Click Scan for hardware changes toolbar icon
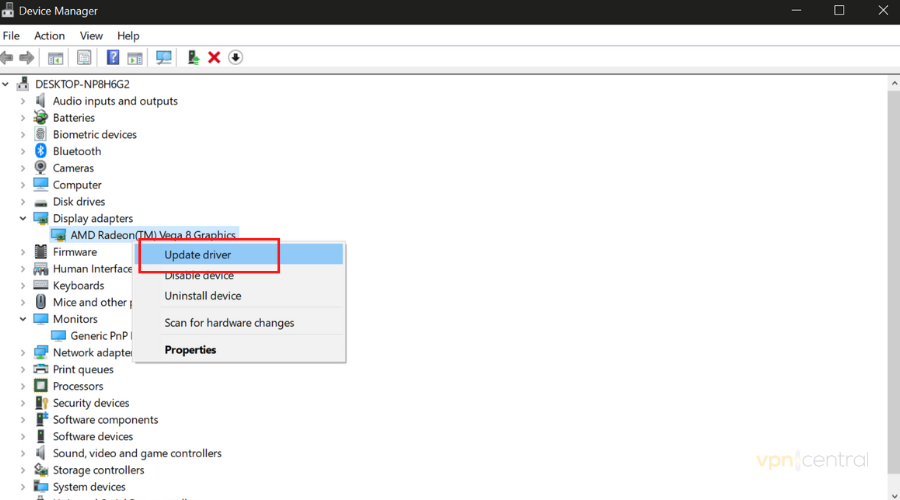 point(163,58)
